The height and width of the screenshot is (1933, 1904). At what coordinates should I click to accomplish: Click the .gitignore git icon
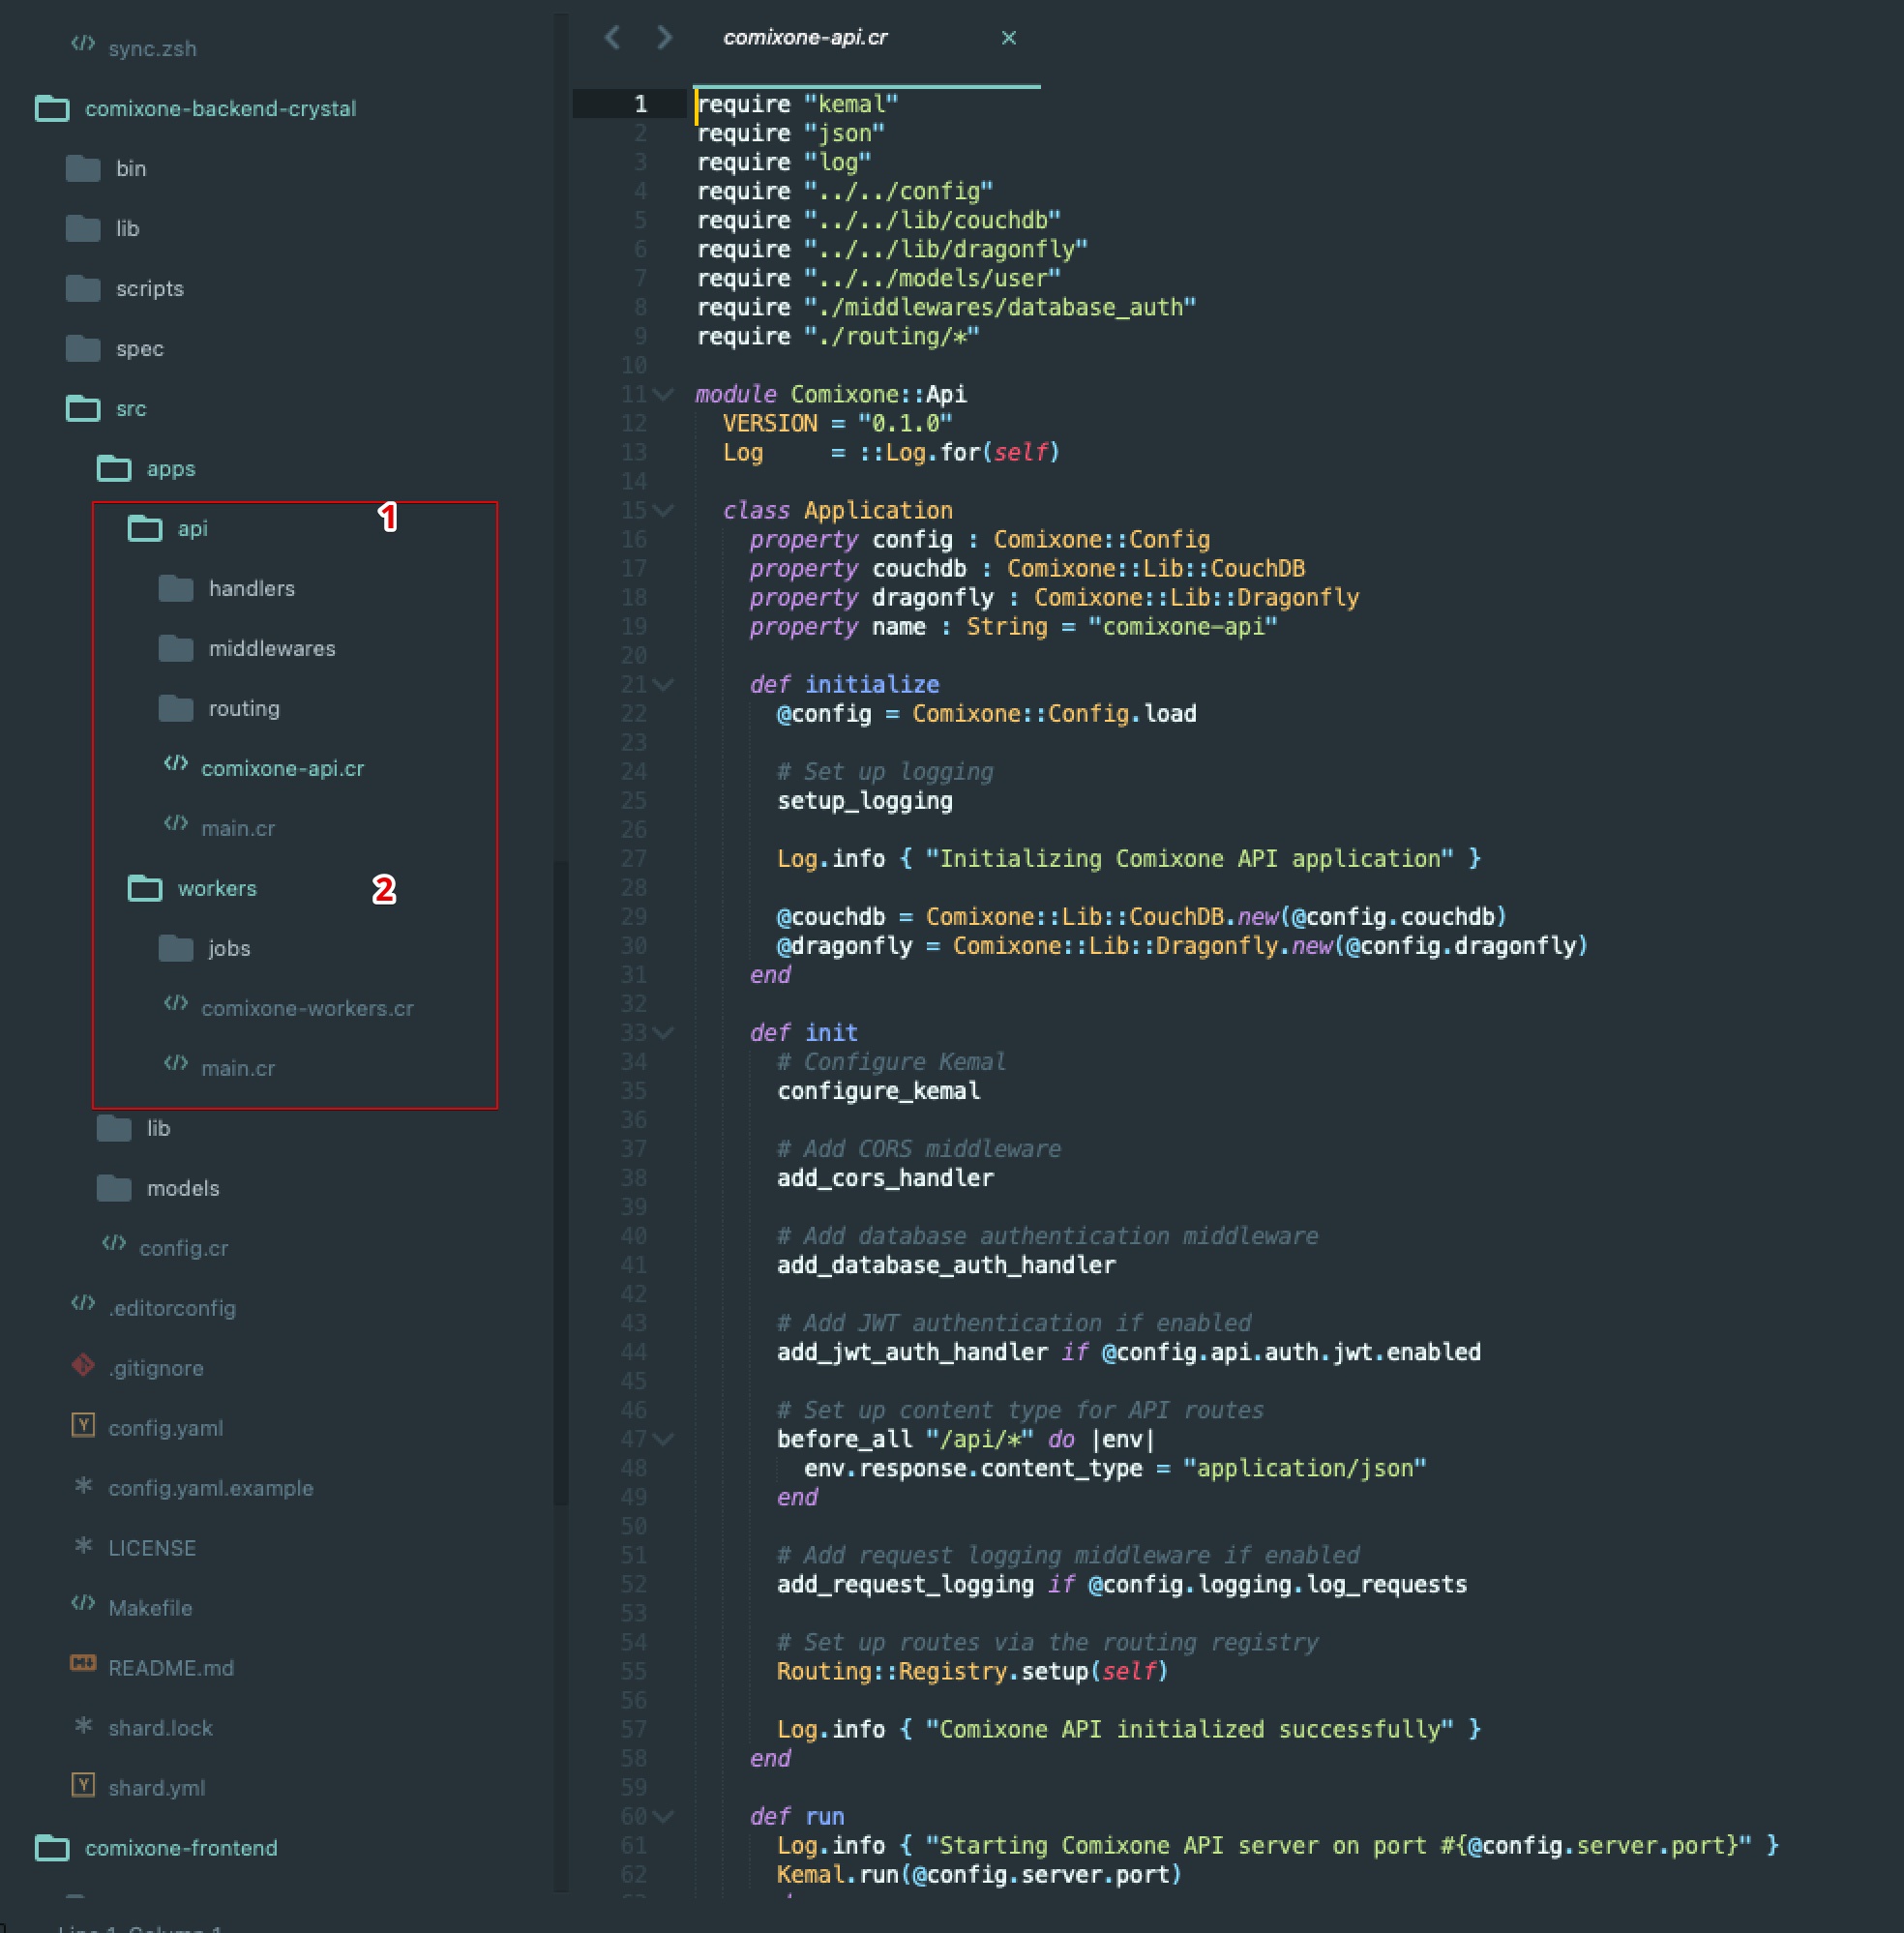(83, 1365)
